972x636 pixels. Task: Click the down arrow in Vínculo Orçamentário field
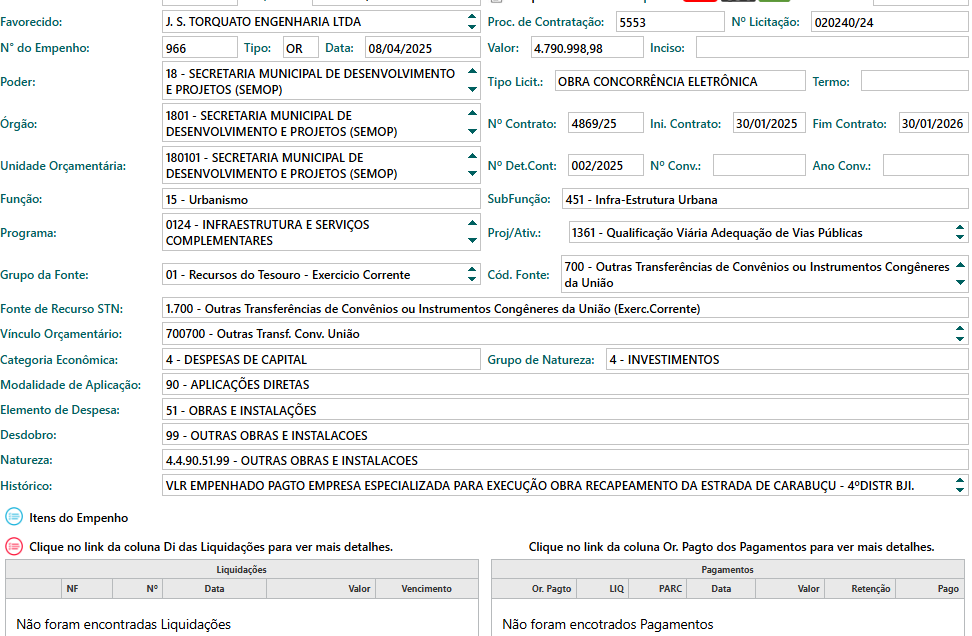(960, 338)
